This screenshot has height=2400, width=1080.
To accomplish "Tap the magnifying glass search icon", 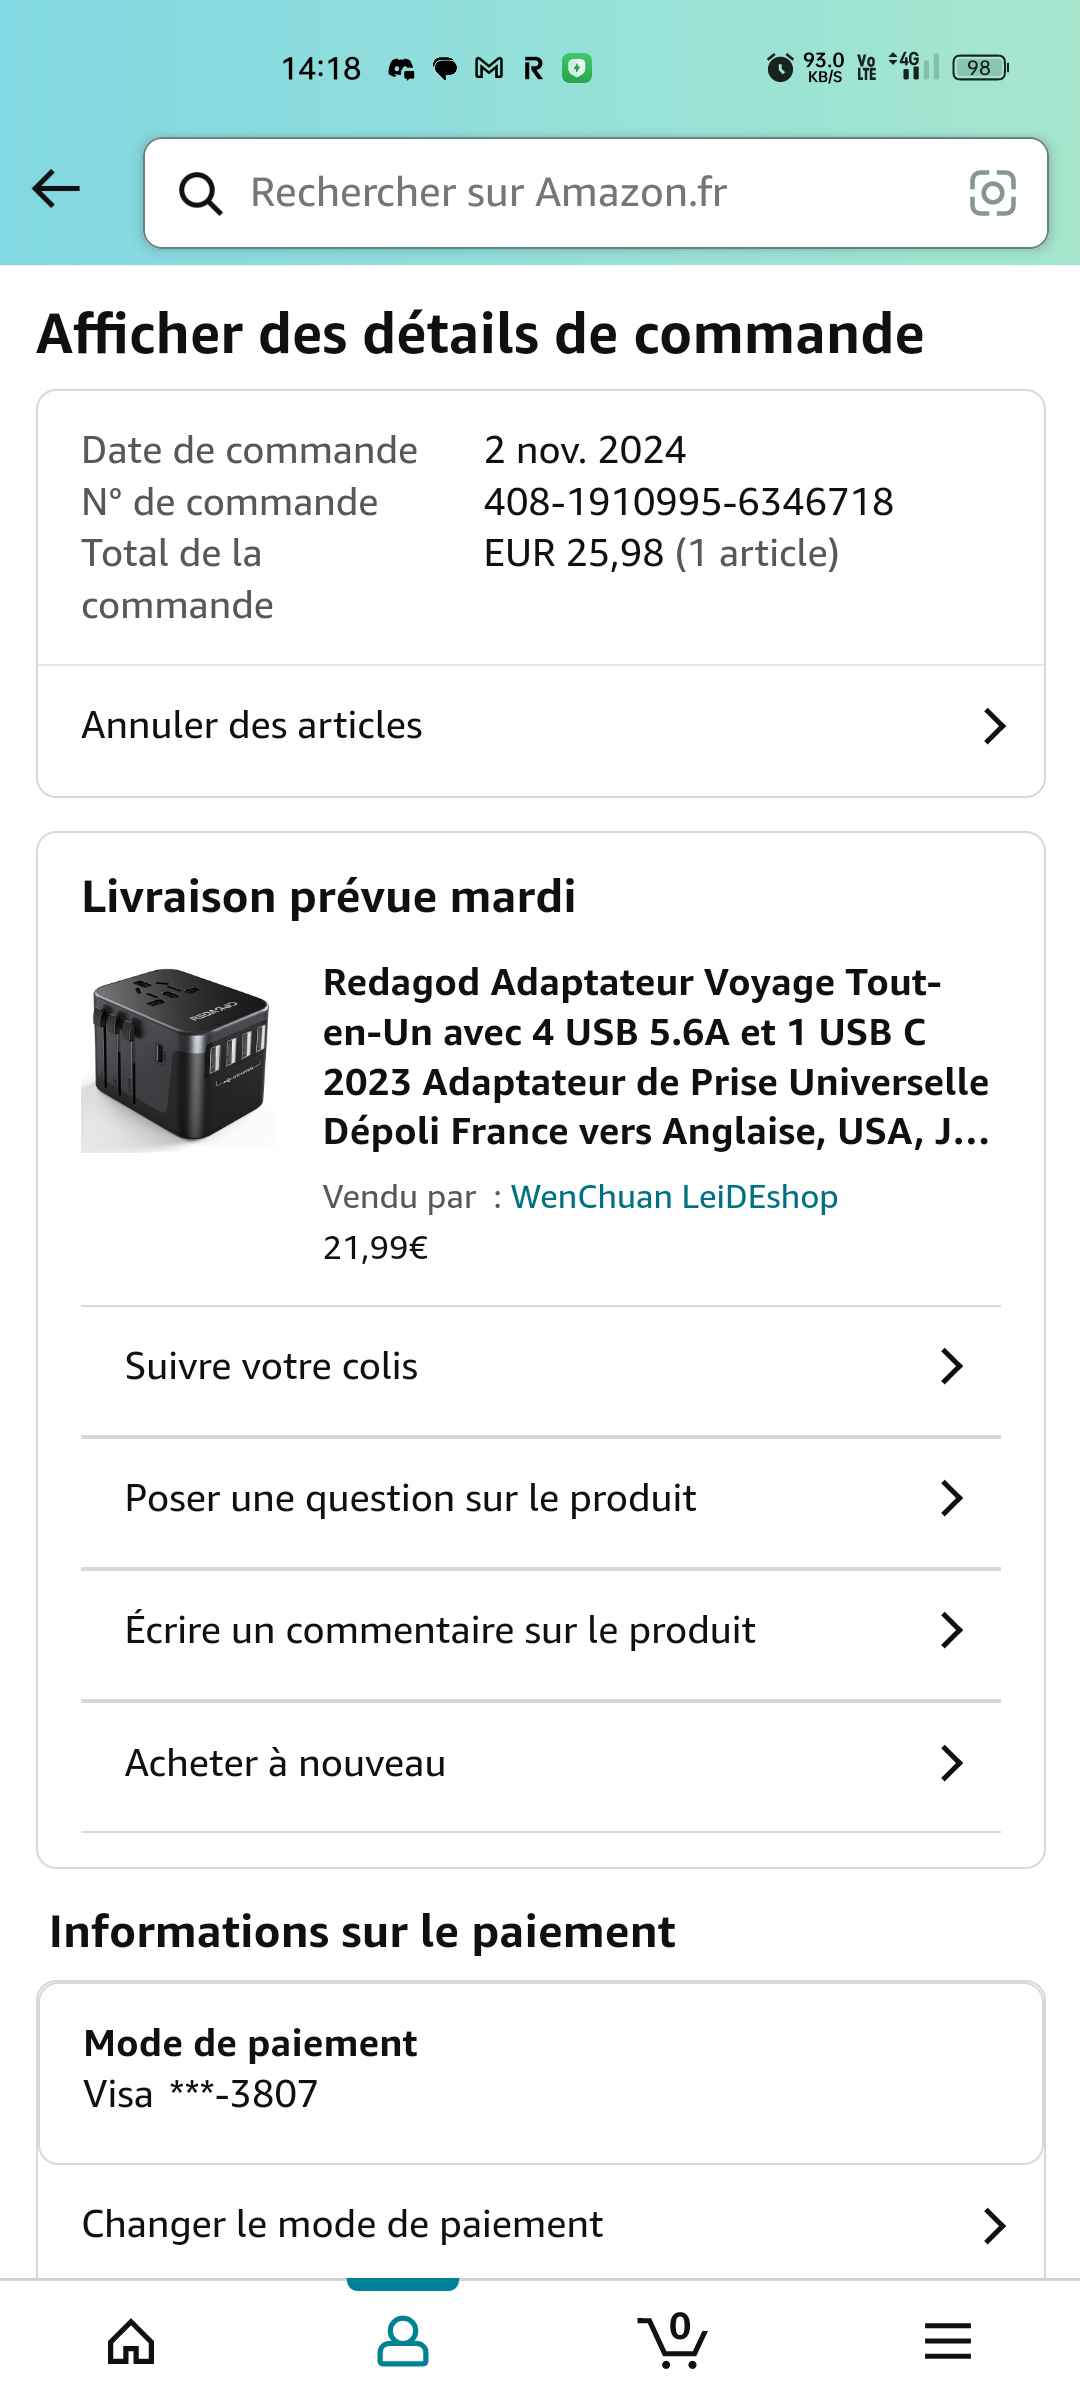I will pyautogui.click(x=200, y=193).
